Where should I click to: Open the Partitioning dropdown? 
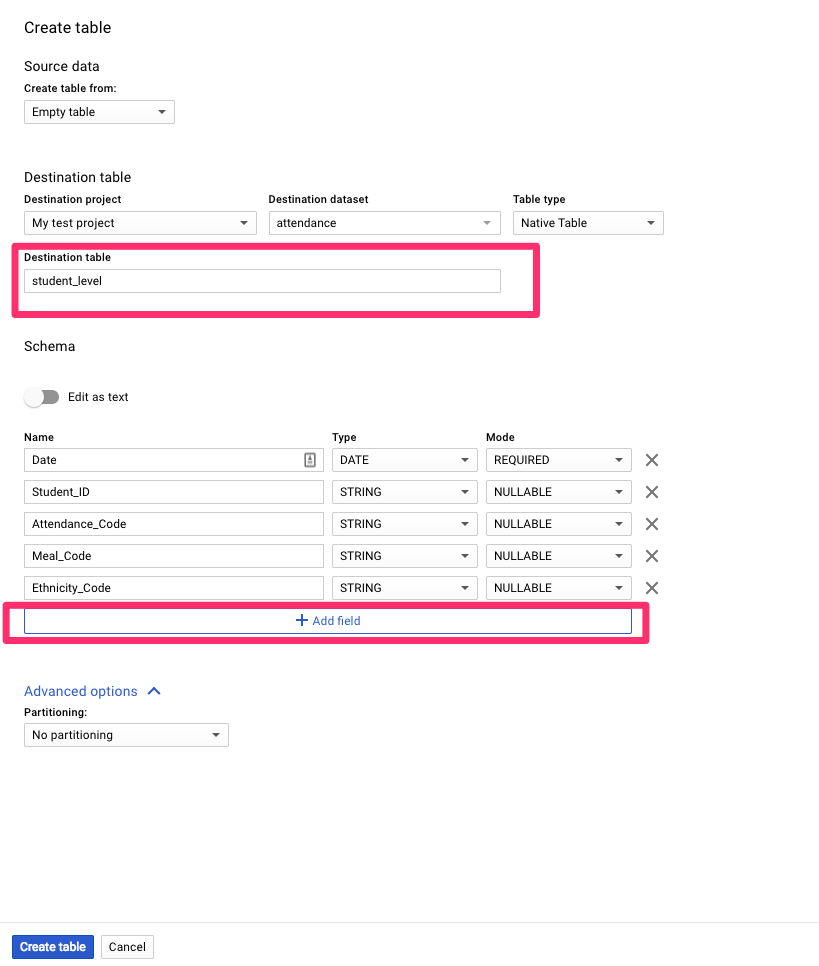click(x=126, y=735)
